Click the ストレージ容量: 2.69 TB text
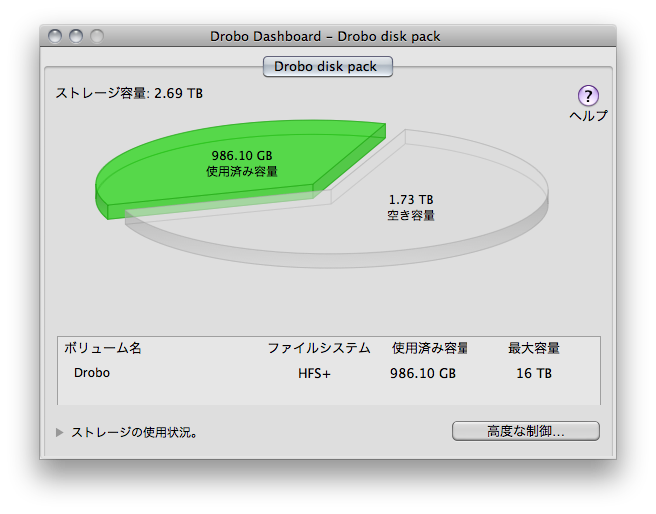 (129, 93)
